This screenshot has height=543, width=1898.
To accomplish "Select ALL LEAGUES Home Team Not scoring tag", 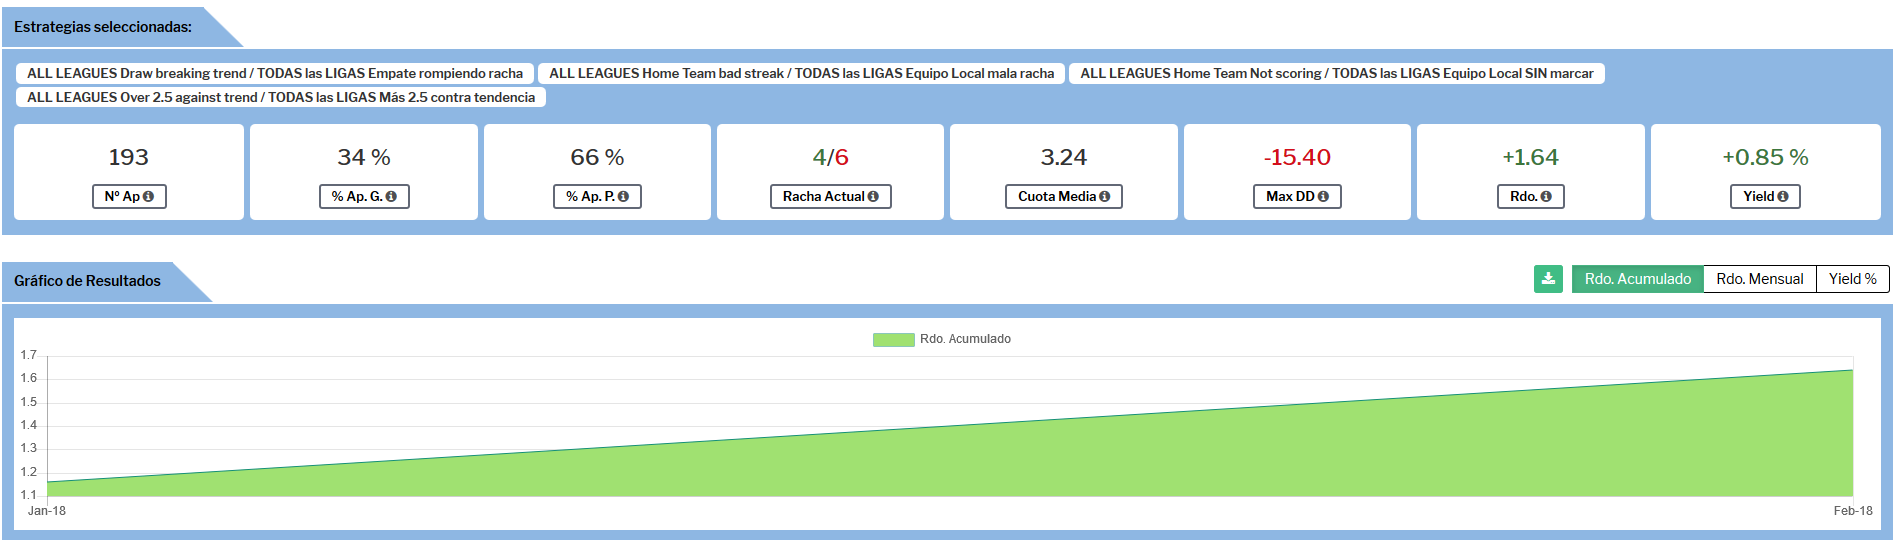I will click(x=1337, y=73).
